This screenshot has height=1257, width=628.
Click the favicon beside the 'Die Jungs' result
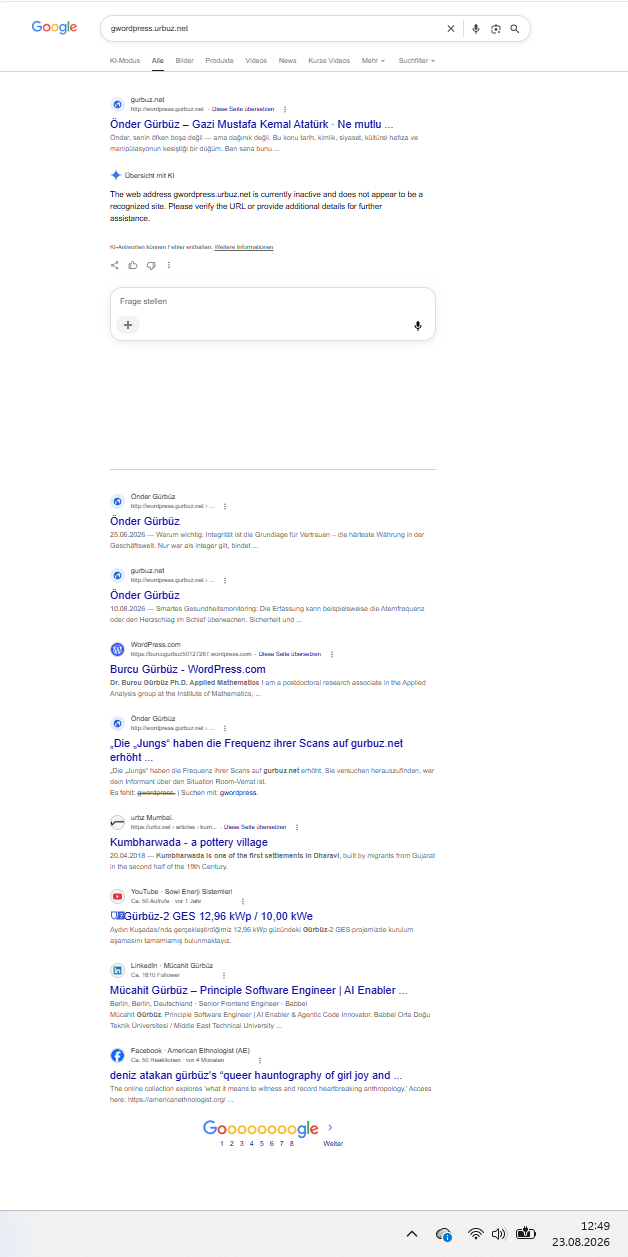[117, 723]
